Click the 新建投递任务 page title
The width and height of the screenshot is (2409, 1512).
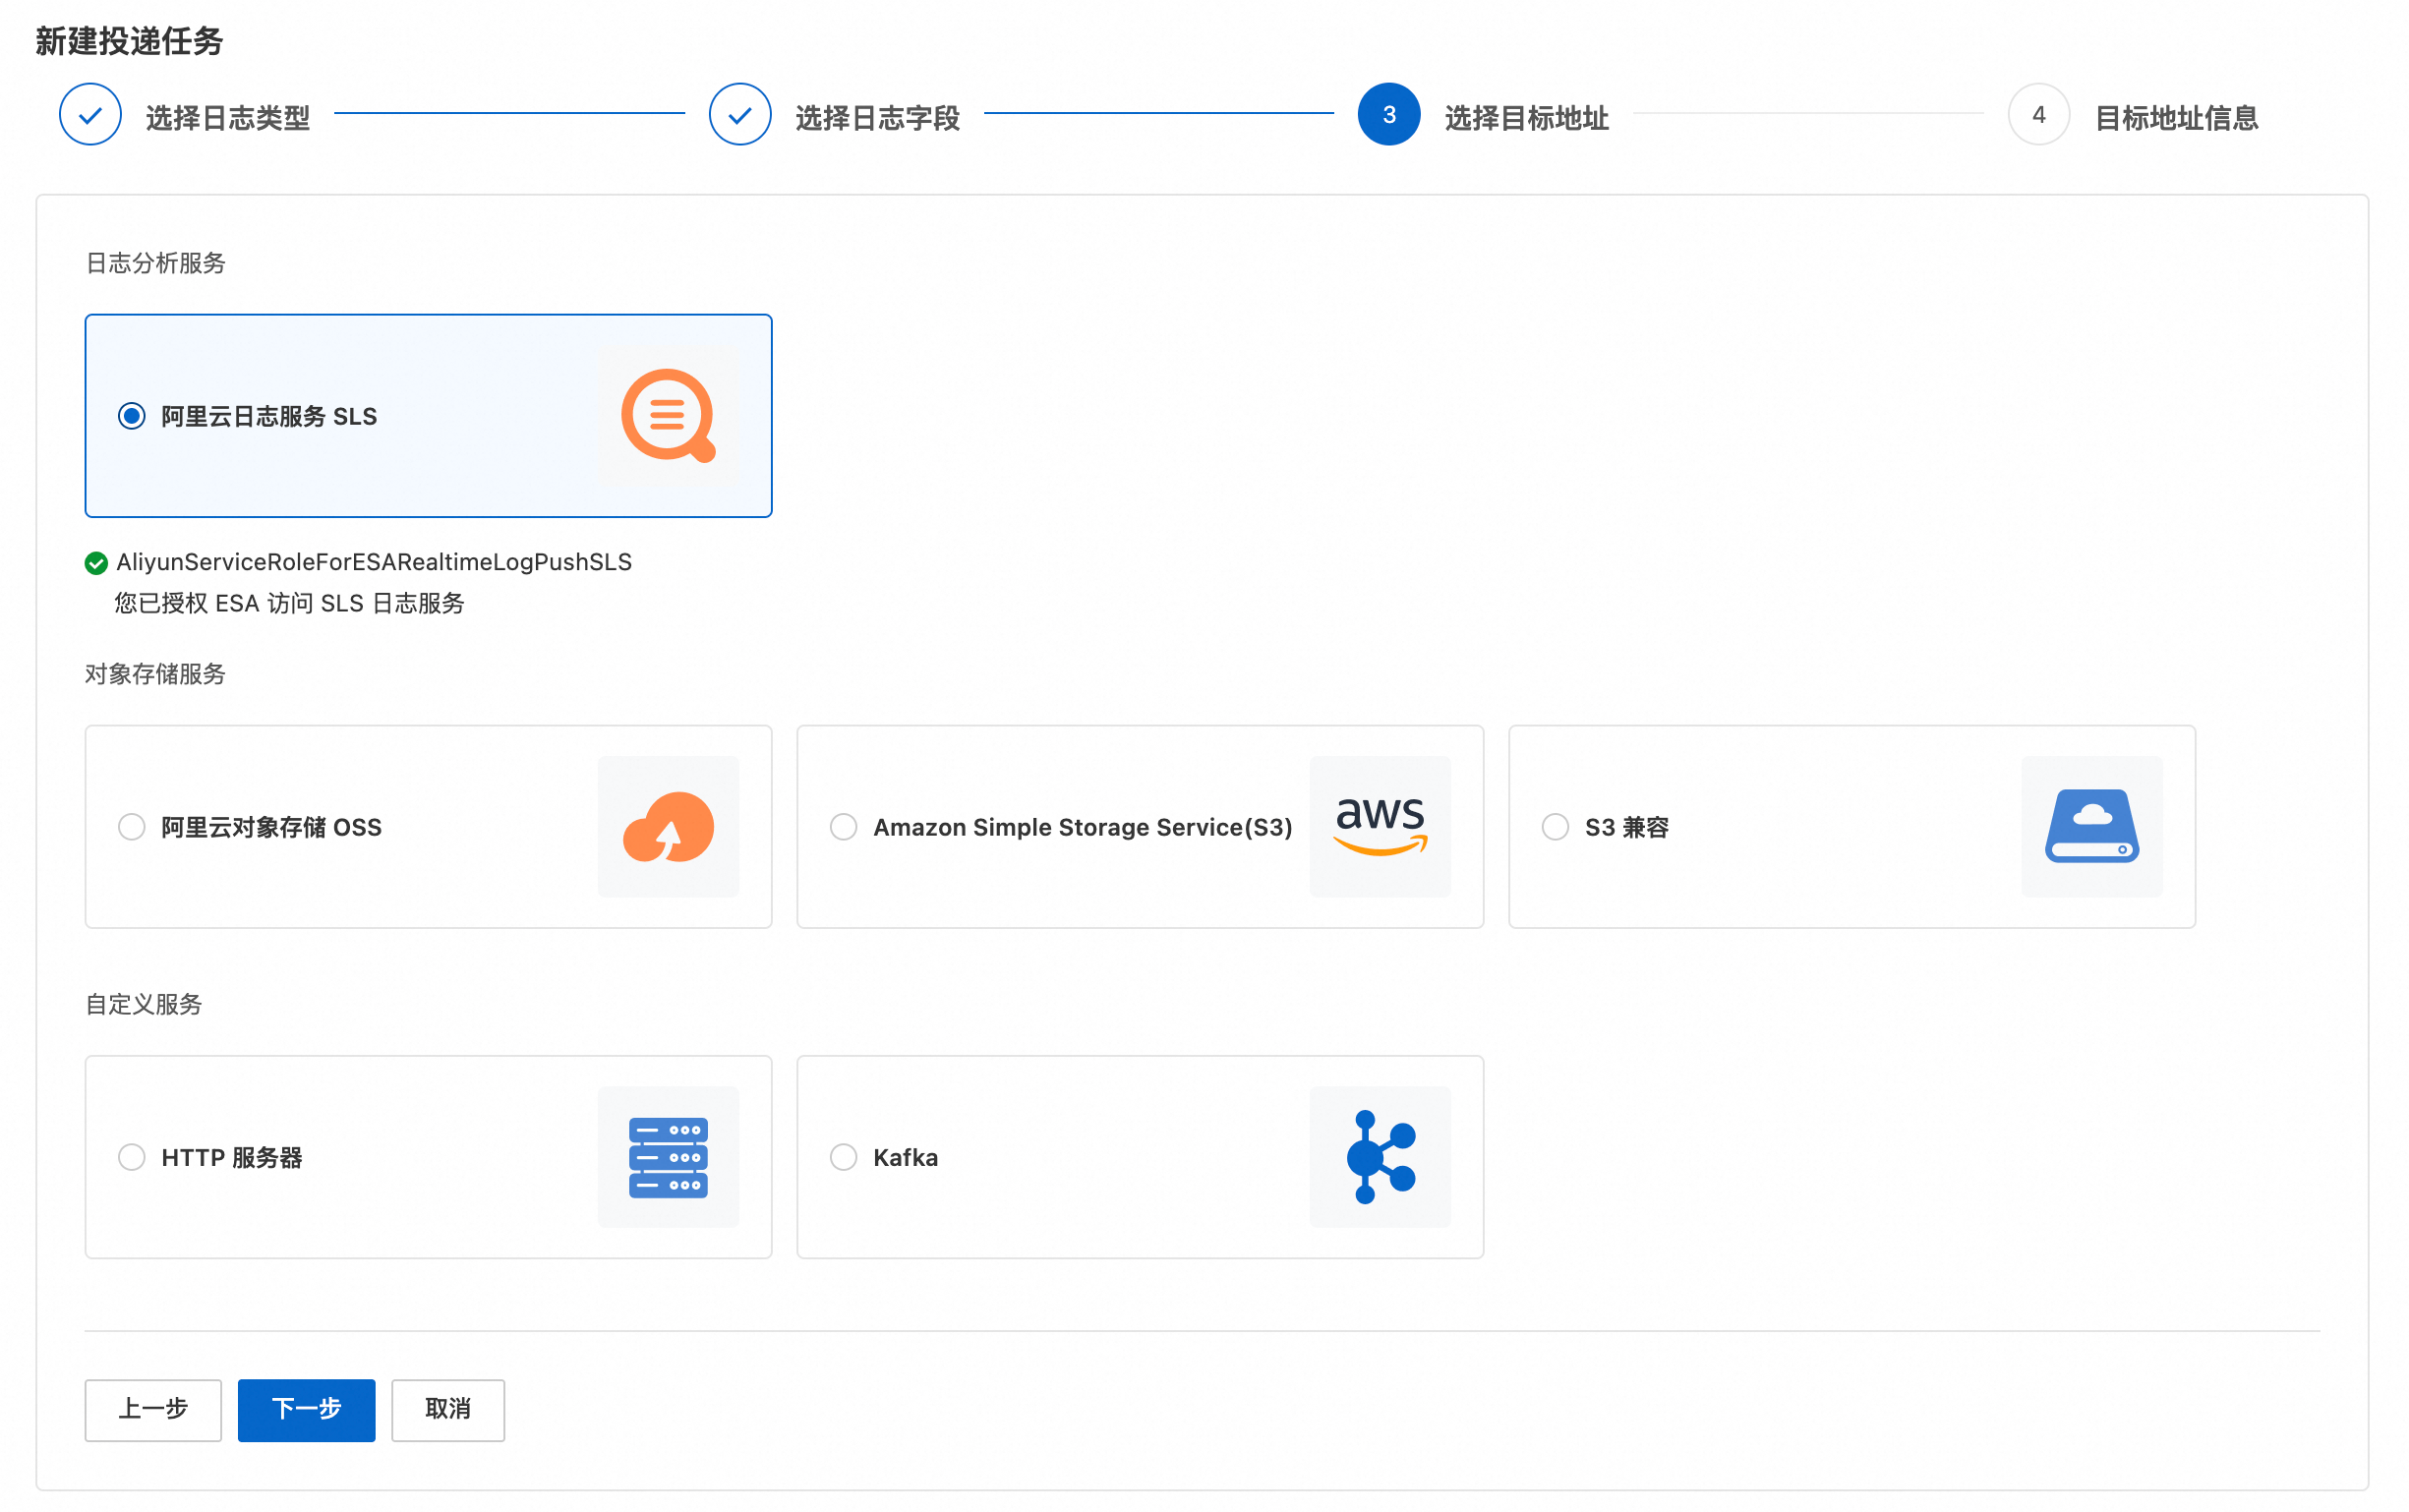coord(129,41)
